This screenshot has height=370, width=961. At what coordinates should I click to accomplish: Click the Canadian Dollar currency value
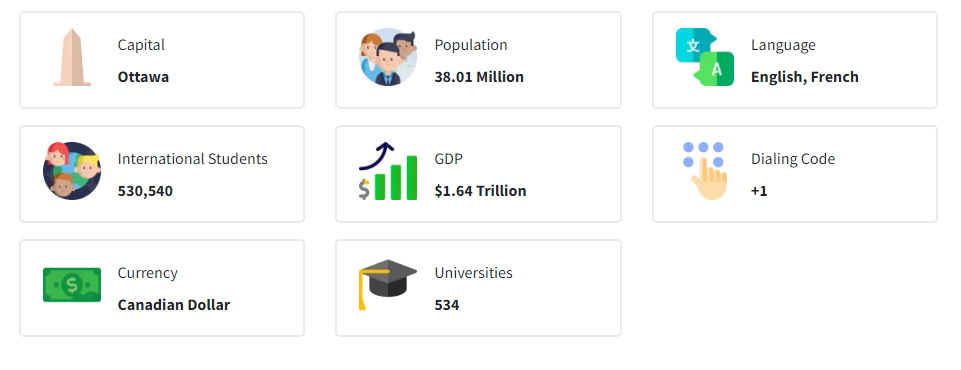174,305
